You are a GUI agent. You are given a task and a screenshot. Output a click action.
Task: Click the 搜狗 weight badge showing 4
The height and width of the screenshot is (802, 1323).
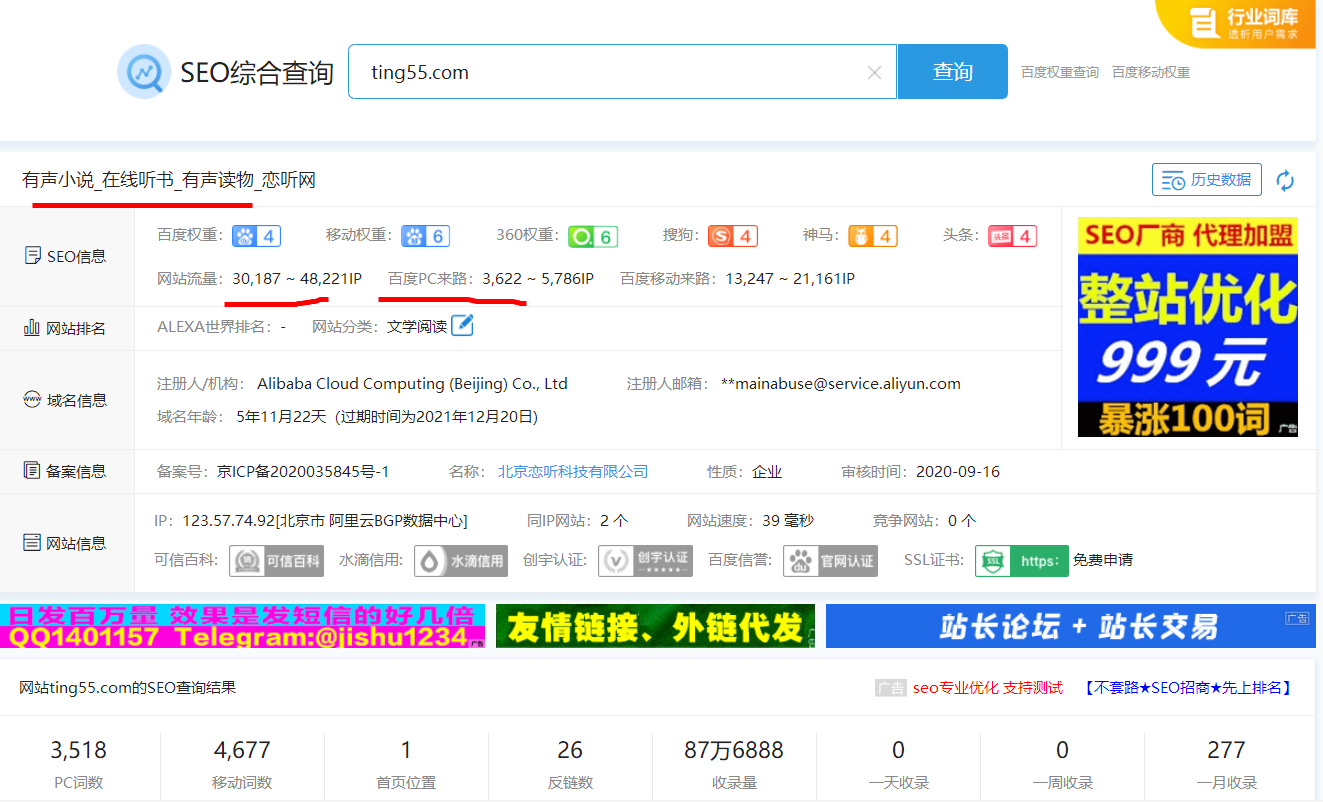733,236
